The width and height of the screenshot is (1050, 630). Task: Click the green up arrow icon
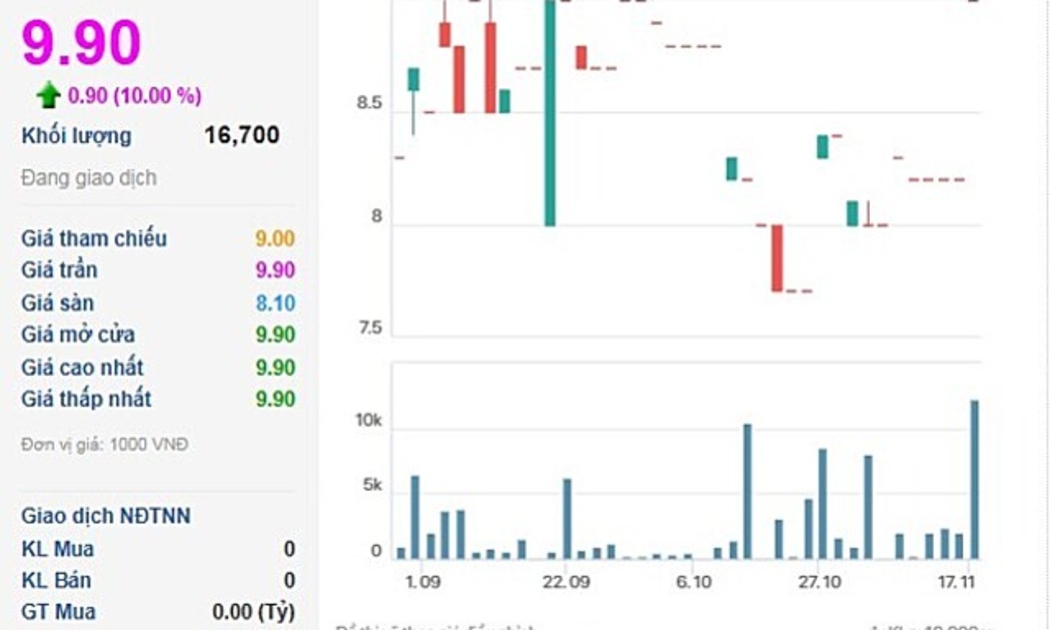click(48, 95)
